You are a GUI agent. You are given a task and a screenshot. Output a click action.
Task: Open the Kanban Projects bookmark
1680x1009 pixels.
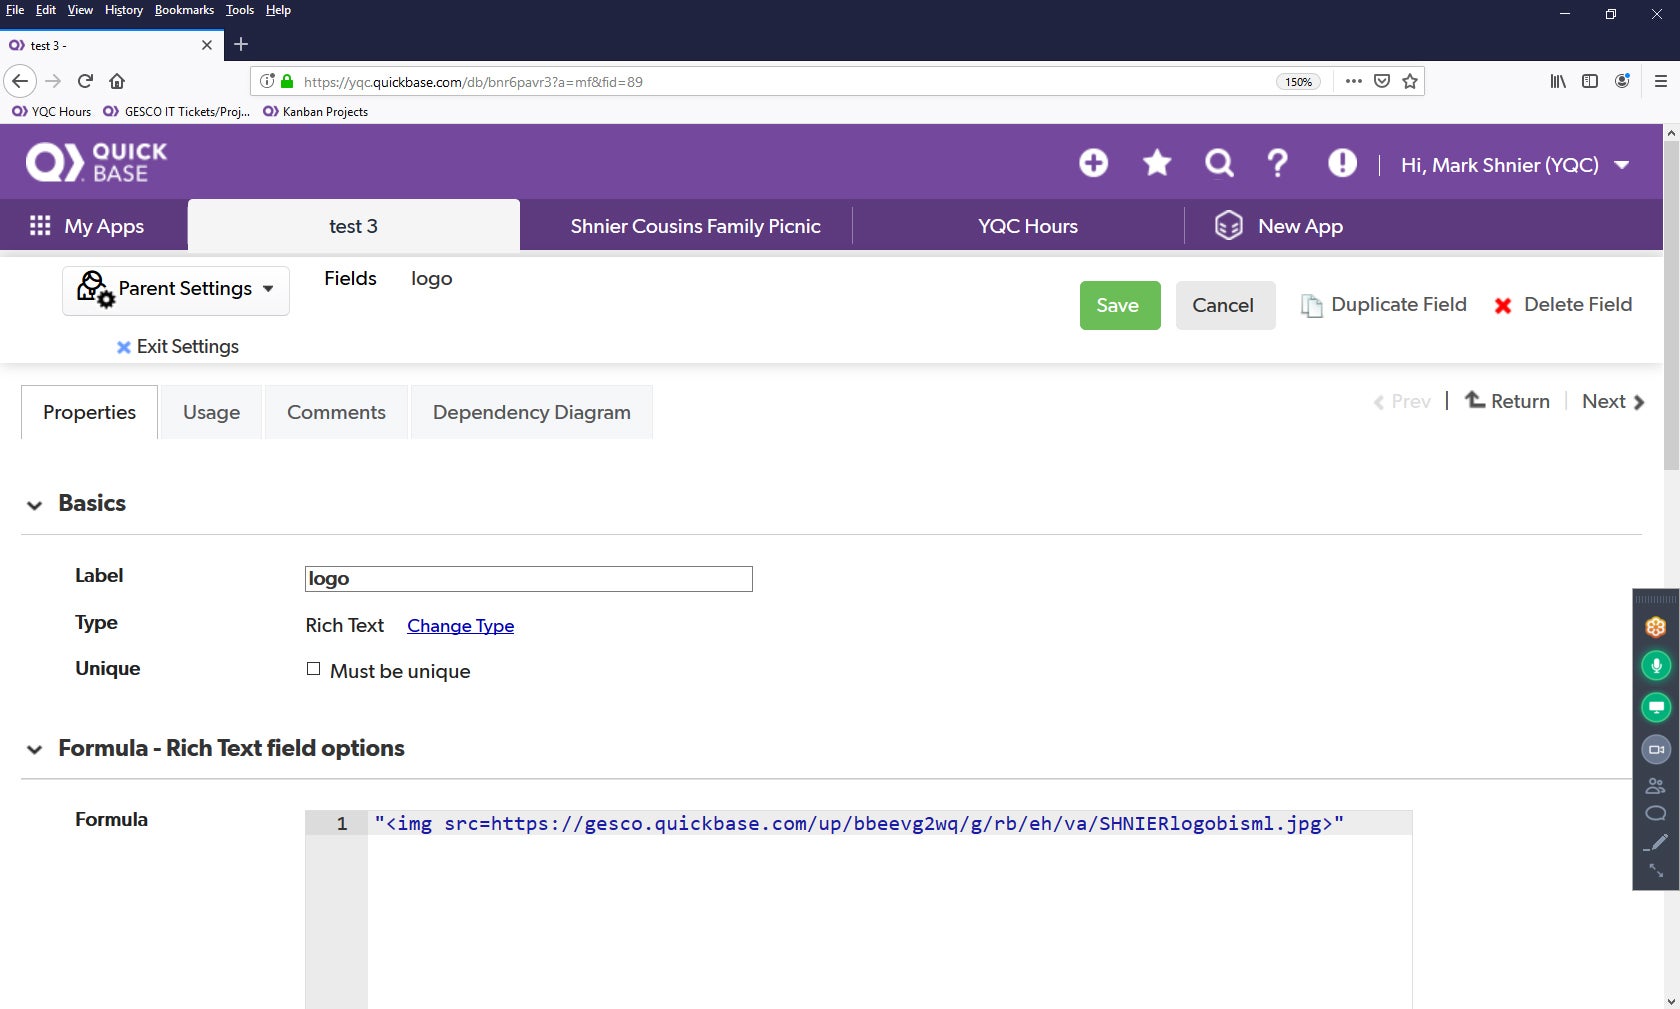[316, 112]
